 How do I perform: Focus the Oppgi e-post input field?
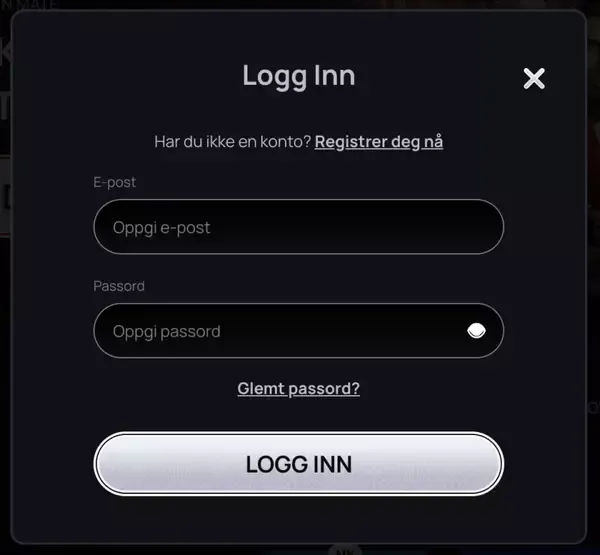pyautogui.click(x=298, y=227)
